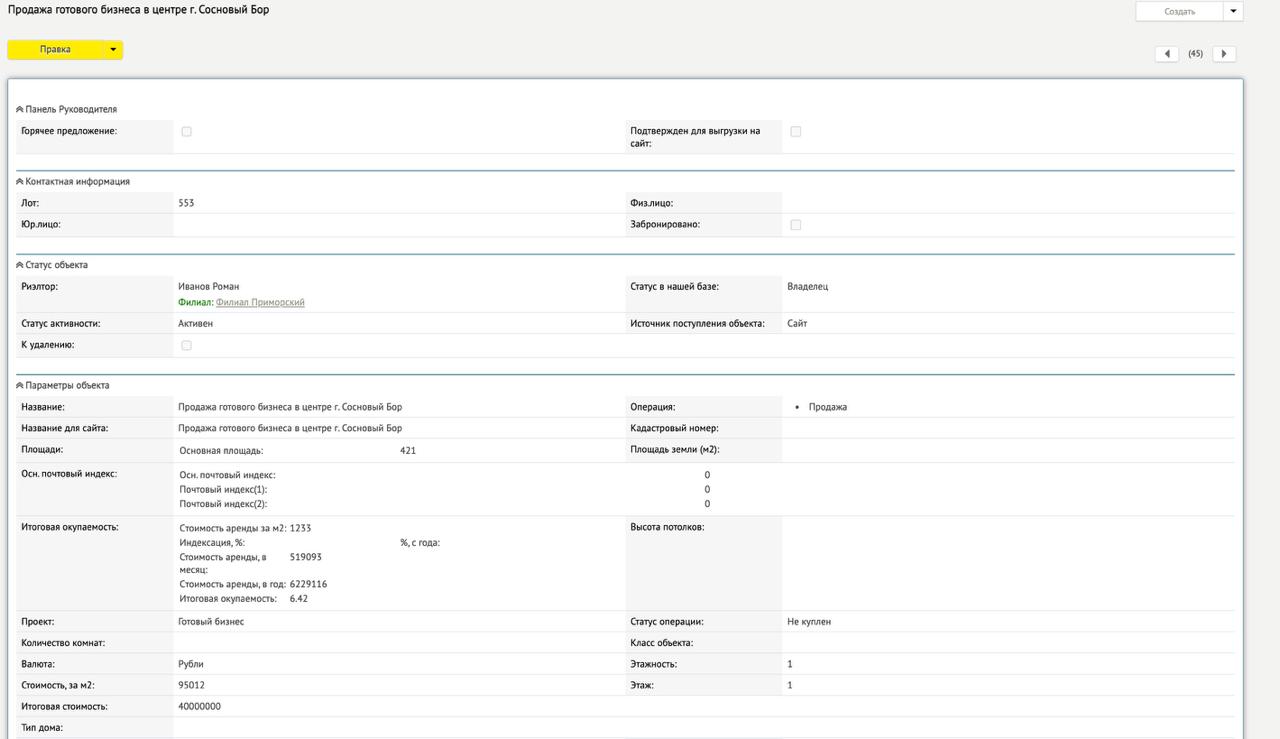This screenshot has height=739, width=1280.
Task: Go to previous record arrow
Action: click(x=1166, y=54)
